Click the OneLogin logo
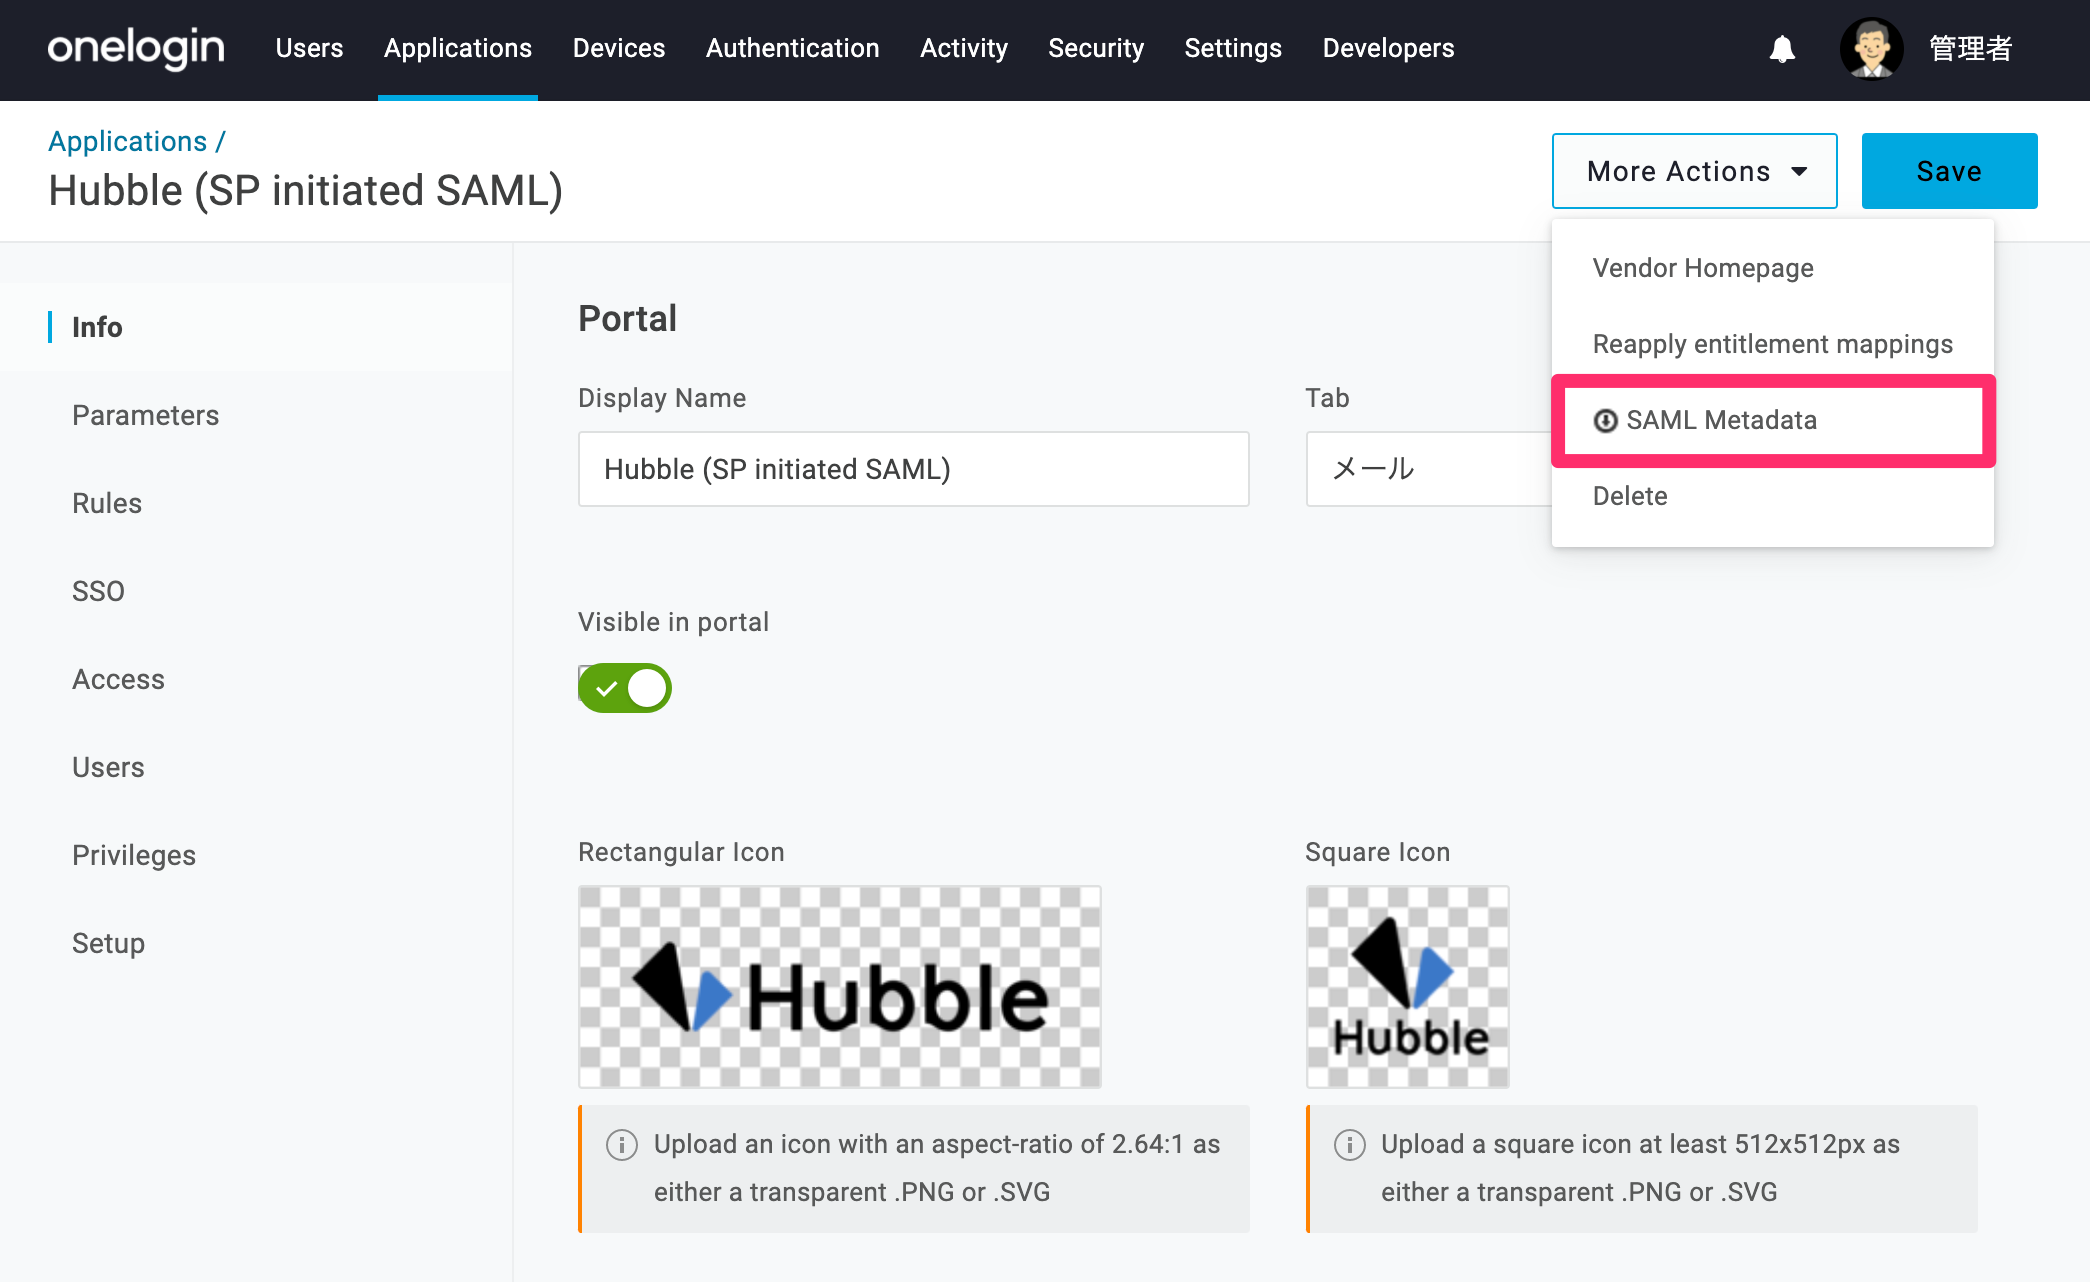Image resolution: width=2090 pixels, height=1282 pixels. pos(136,48)
